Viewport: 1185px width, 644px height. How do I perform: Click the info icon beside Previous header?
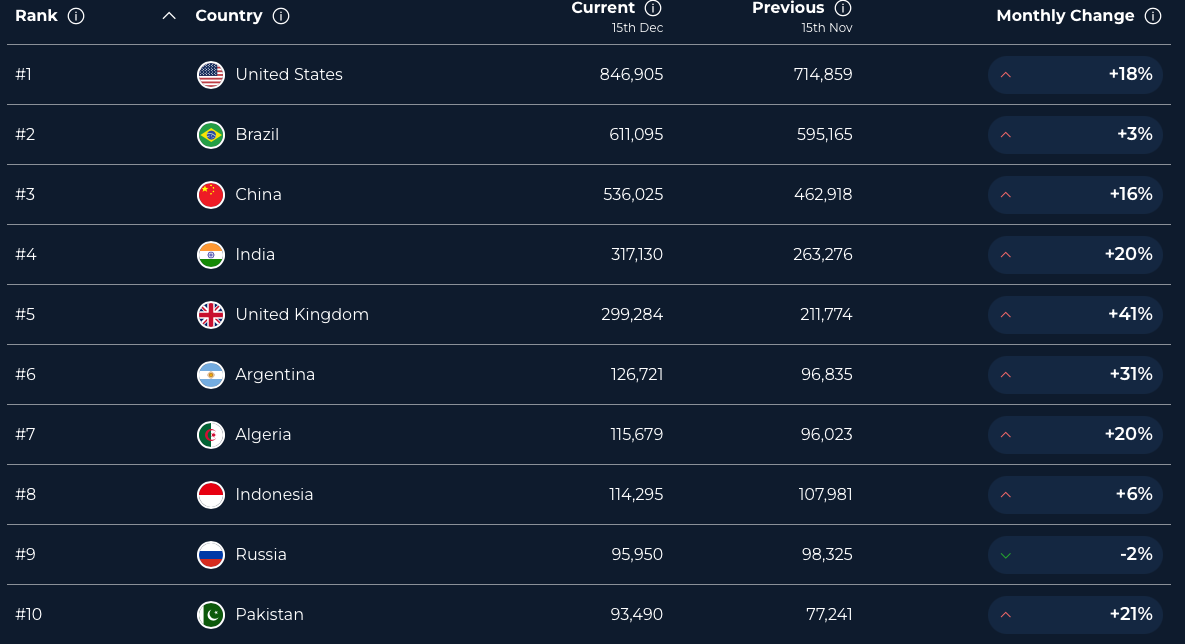(x=843, y=8)
